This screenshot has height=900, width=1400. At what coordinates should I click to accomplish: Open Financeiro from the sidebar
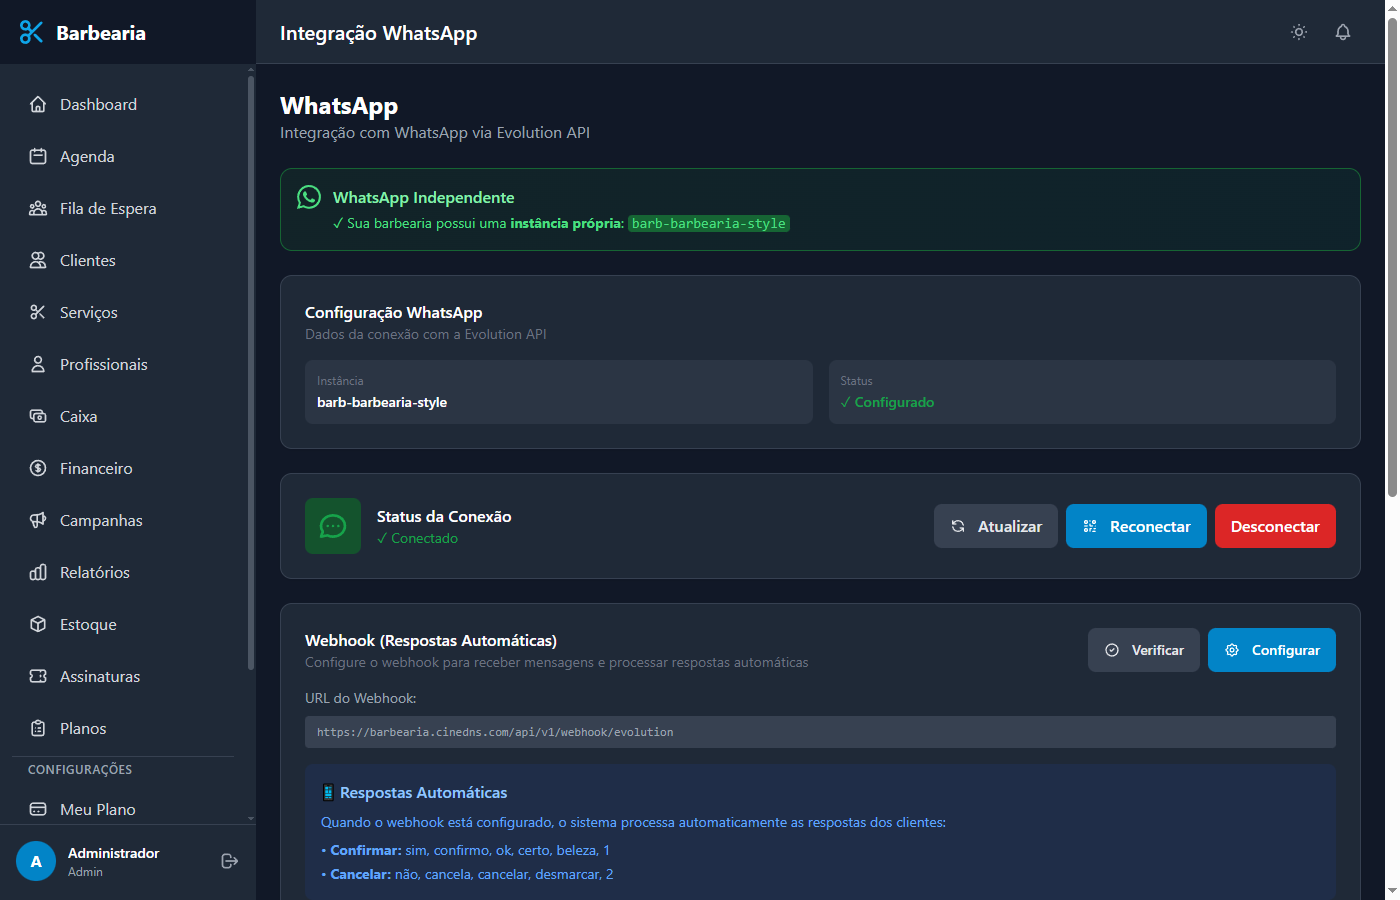point(96,468)
